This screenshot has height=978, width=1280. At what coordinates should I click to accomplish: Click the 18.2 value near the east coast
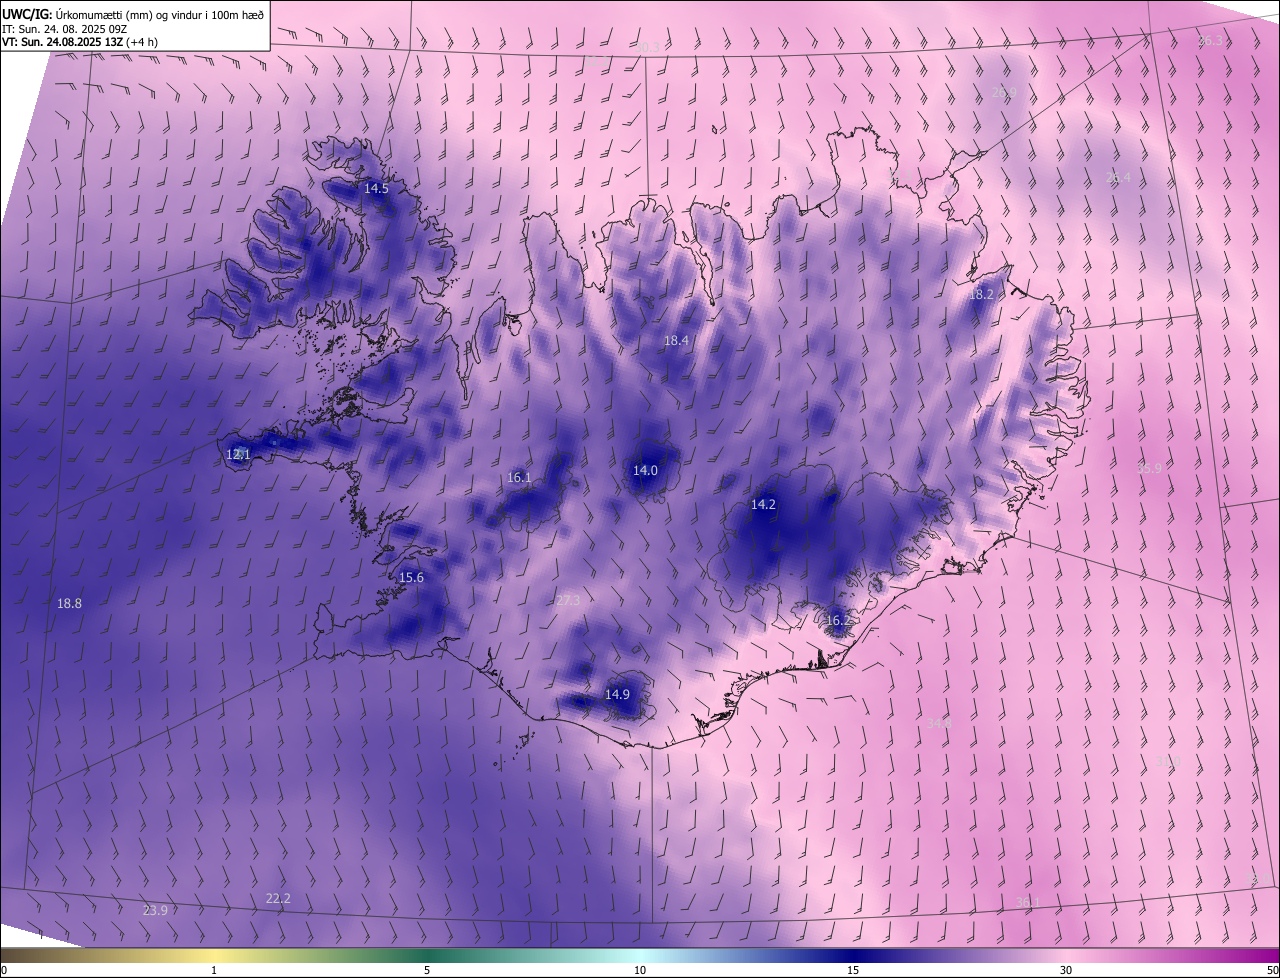[x=982, y=294]
